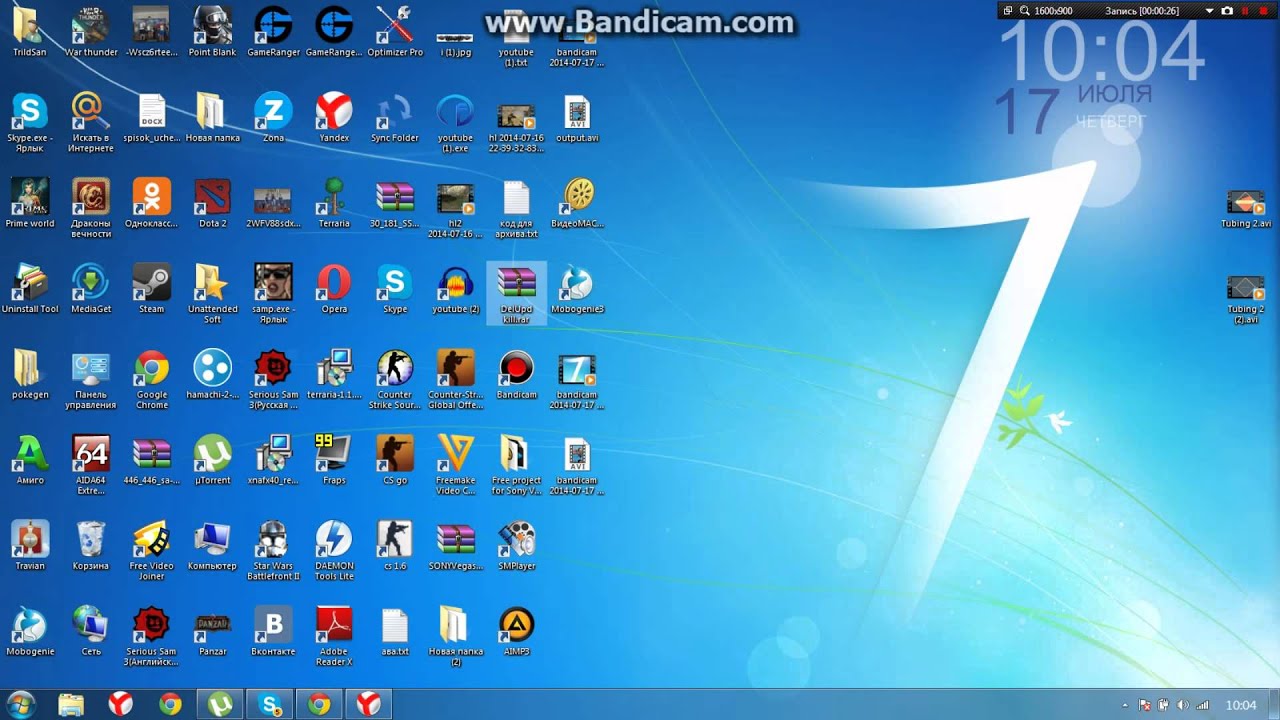
Task: Switch to Skype in the taskbar
Action: pyautogui.click(x=270, y=704)
